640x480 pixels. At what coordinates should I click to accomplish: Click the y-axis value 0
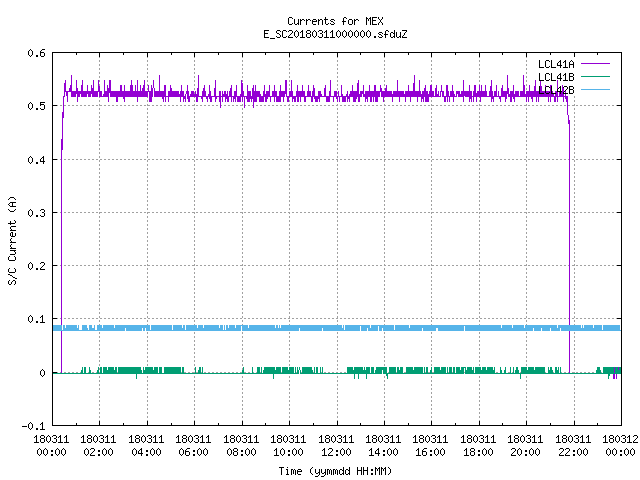pyautogui.click(x=42, y=373)
